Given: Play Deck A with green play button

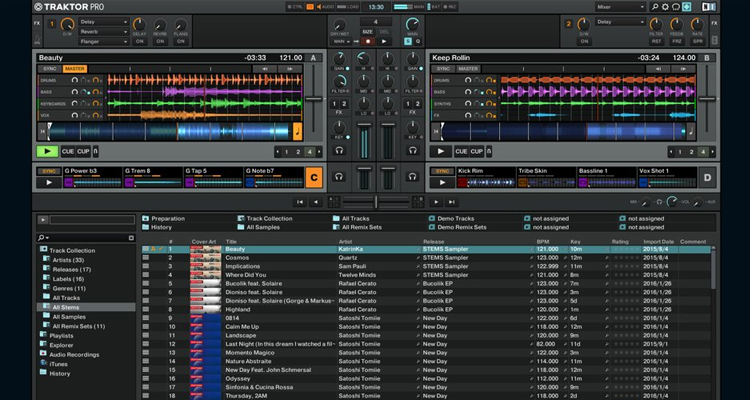Looking at the screenshot, I should click(x=47, y=152).
